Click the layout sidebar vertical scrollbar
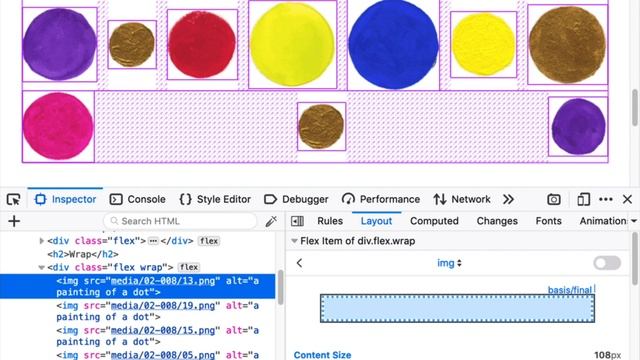This screenshot has width=640, height=360. (x=635, y=259)
